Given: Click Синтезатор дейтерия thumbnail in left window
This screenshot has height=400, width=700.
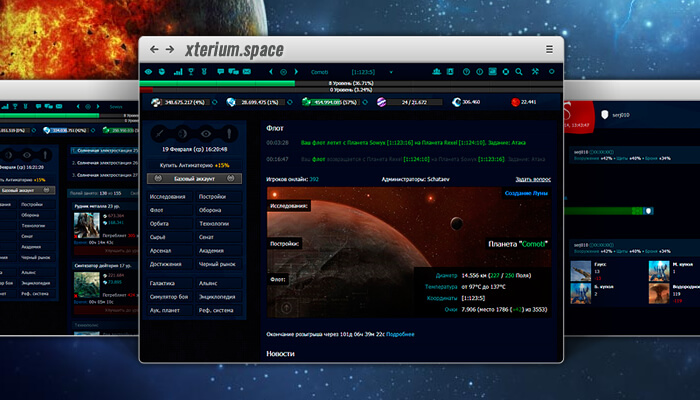Looking at the screenshot, I should (x=87, y=284).
